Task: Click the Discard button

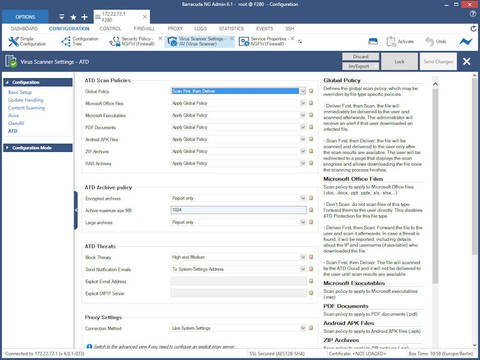Action: pos(361,57)
